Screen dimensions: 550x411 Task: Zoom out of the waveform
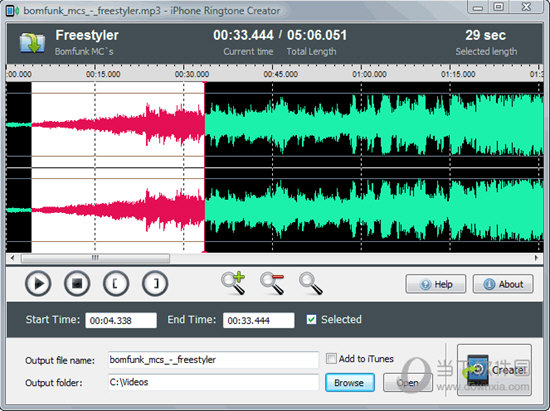coord(272,283)
